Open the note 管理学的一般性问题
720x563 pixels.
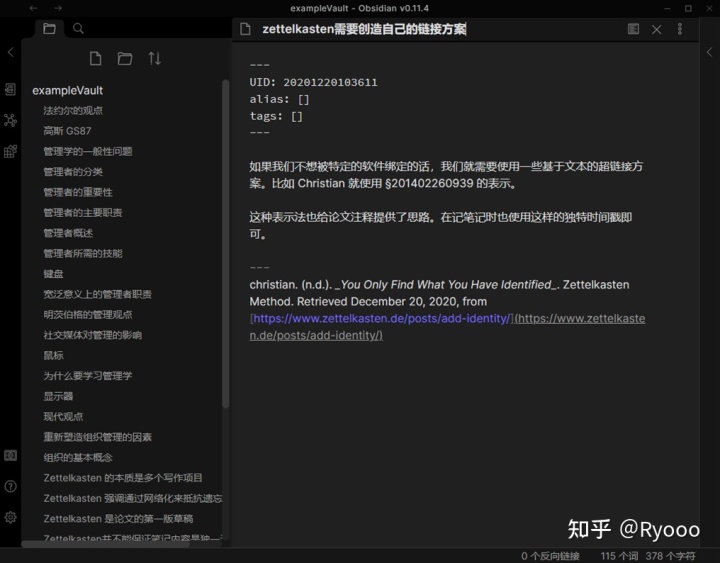pos(88,152)
